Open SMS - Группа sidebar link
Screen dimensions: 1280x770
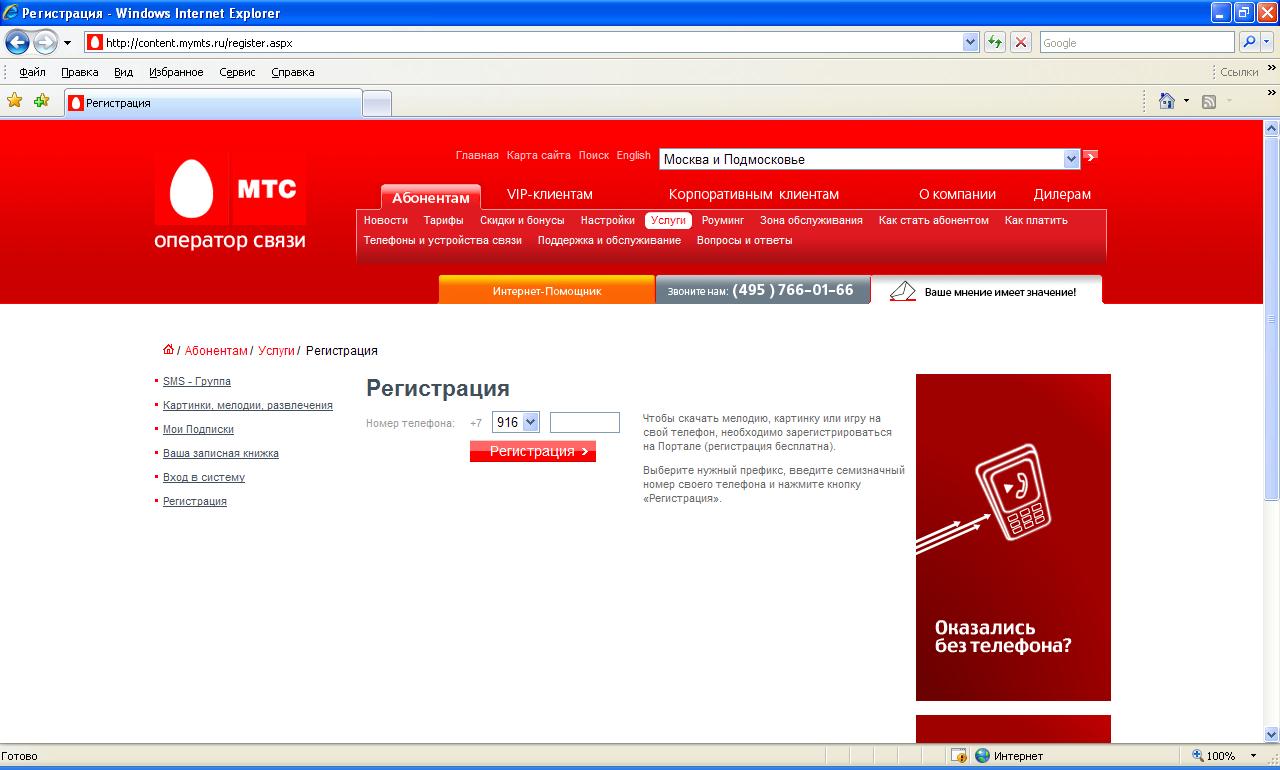click(x=197, y=381)
